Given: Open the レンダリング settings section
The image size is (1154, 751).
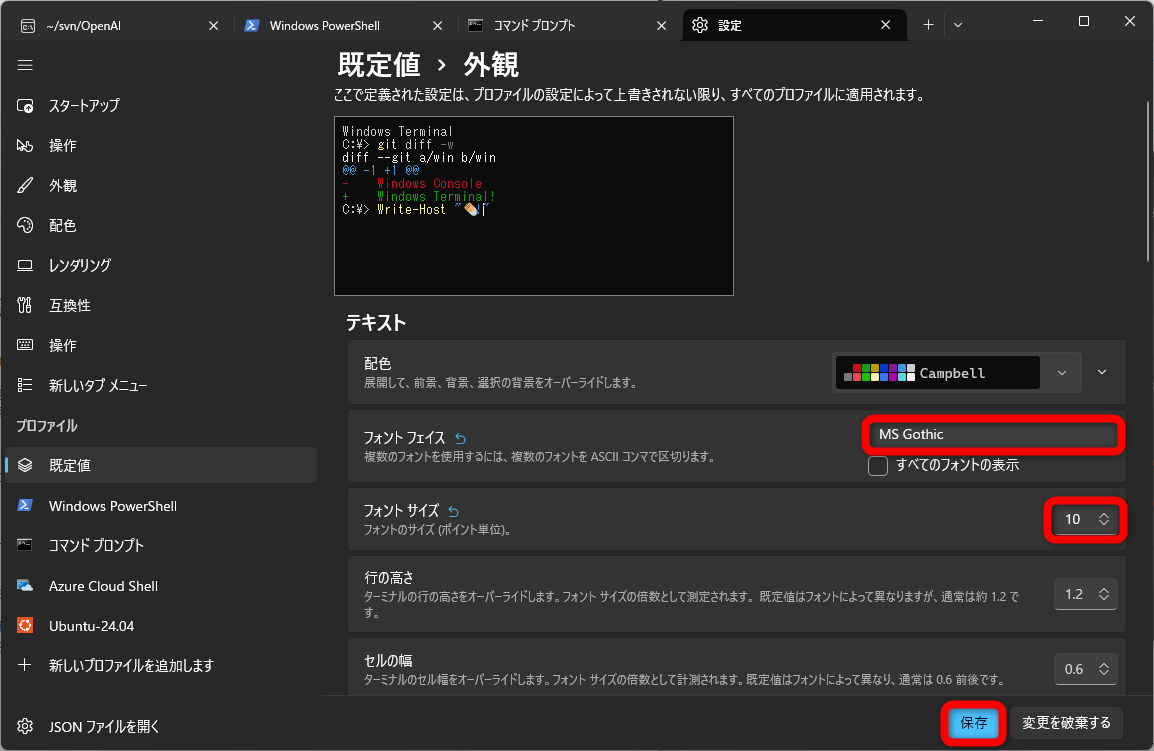Looking at the screenshot, I should click(x=87, y=265).
